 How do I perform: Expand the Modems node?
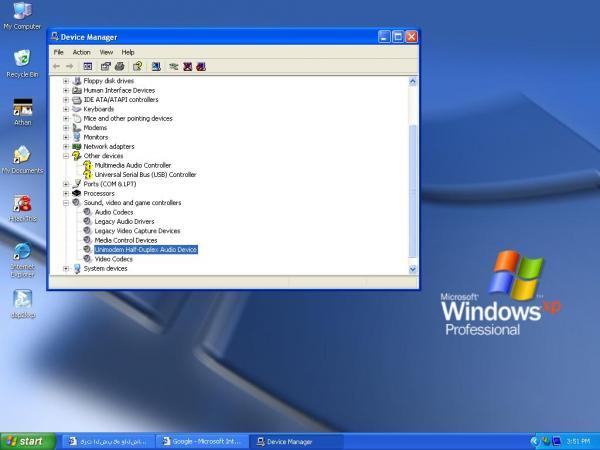click(66, 128)
